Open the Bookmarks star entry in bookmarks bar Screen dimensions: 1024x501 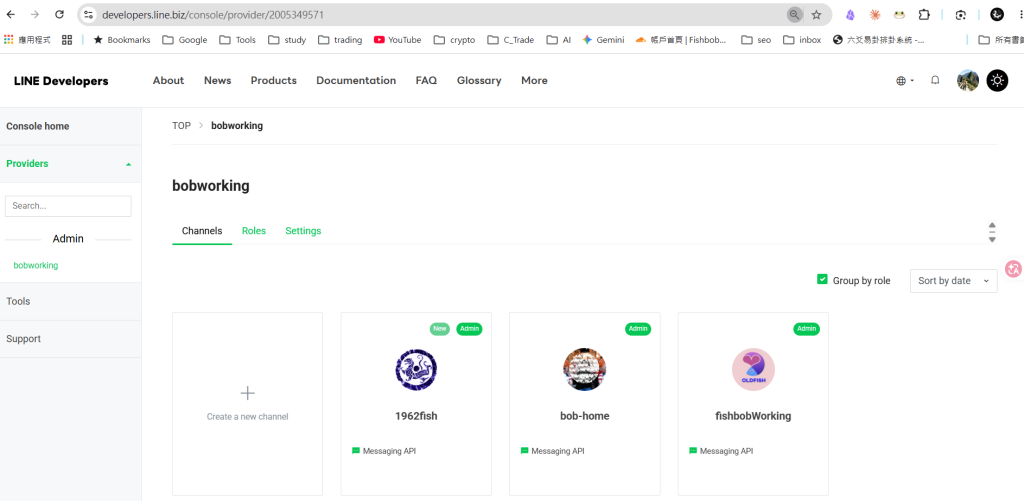pyautogui.click(x=121, y=40)
